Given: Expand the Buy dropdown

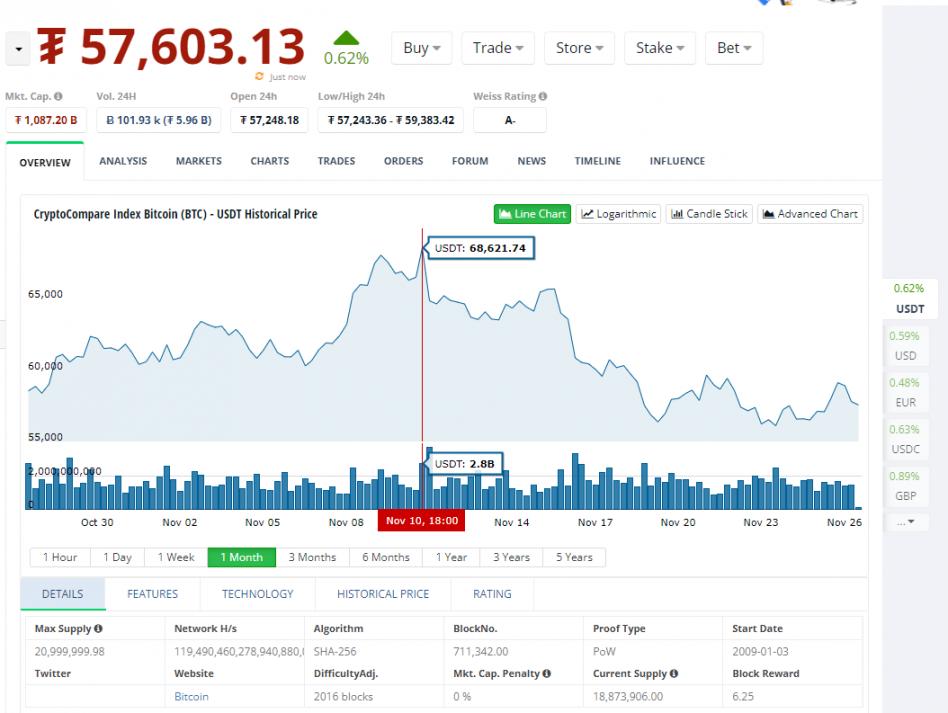Looking at the screenshot, I should pyautogui.click(x=421, y=48).
